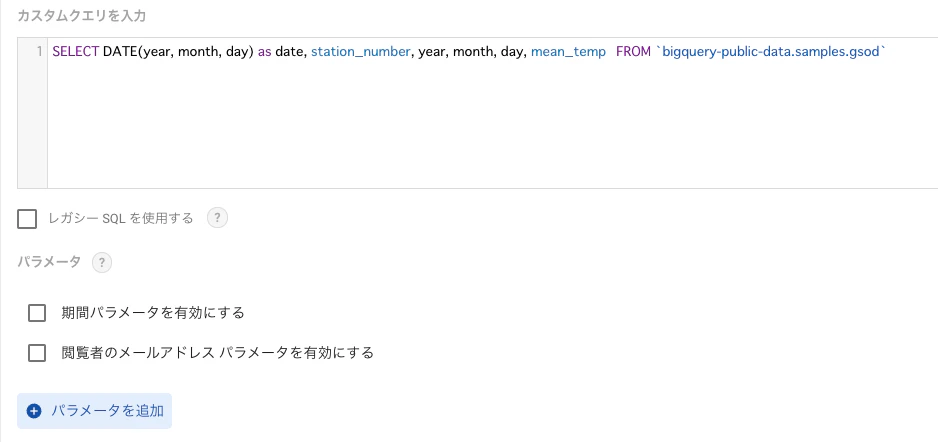Viewport: 938px width, 442px height.
Task: Click the mean_temp column in the query
Action: [x=568, y=52]
